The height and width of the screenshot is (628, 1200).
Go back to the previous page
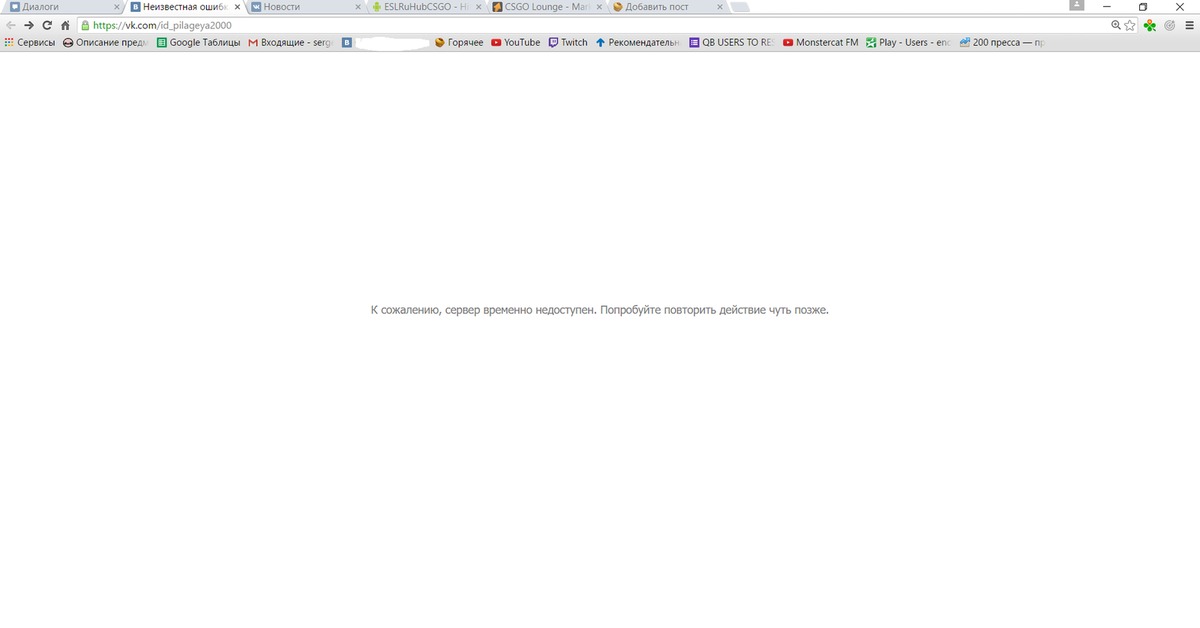tap(11, 25)
